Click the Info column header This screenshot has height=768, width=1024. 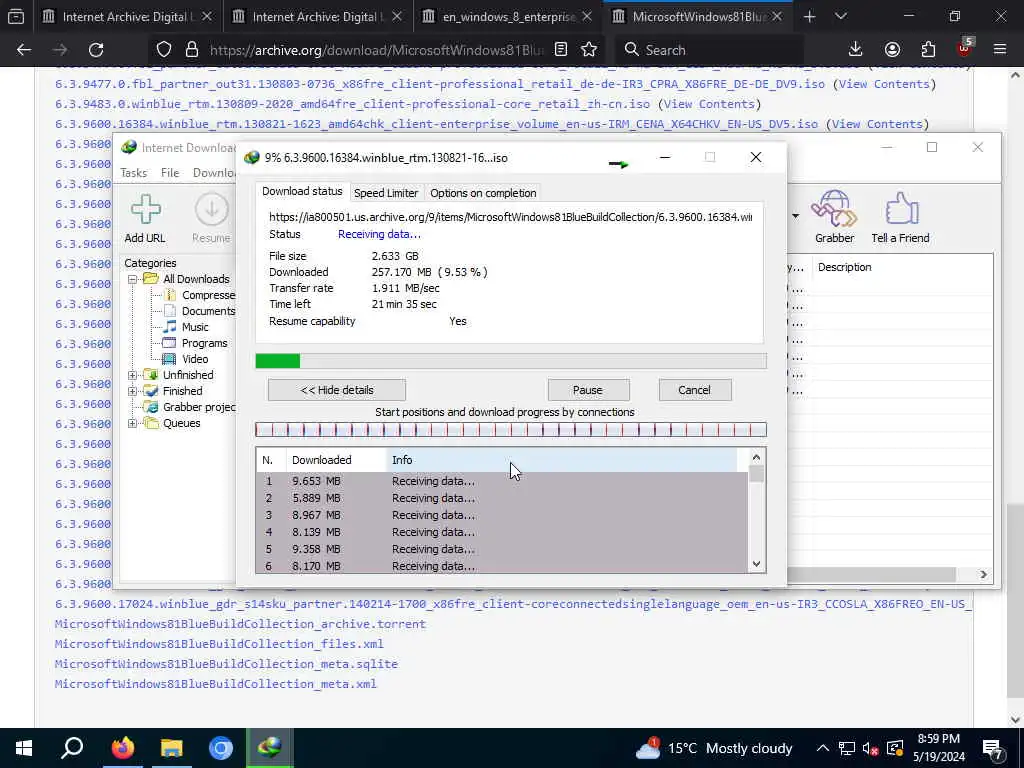click(562, 460)
